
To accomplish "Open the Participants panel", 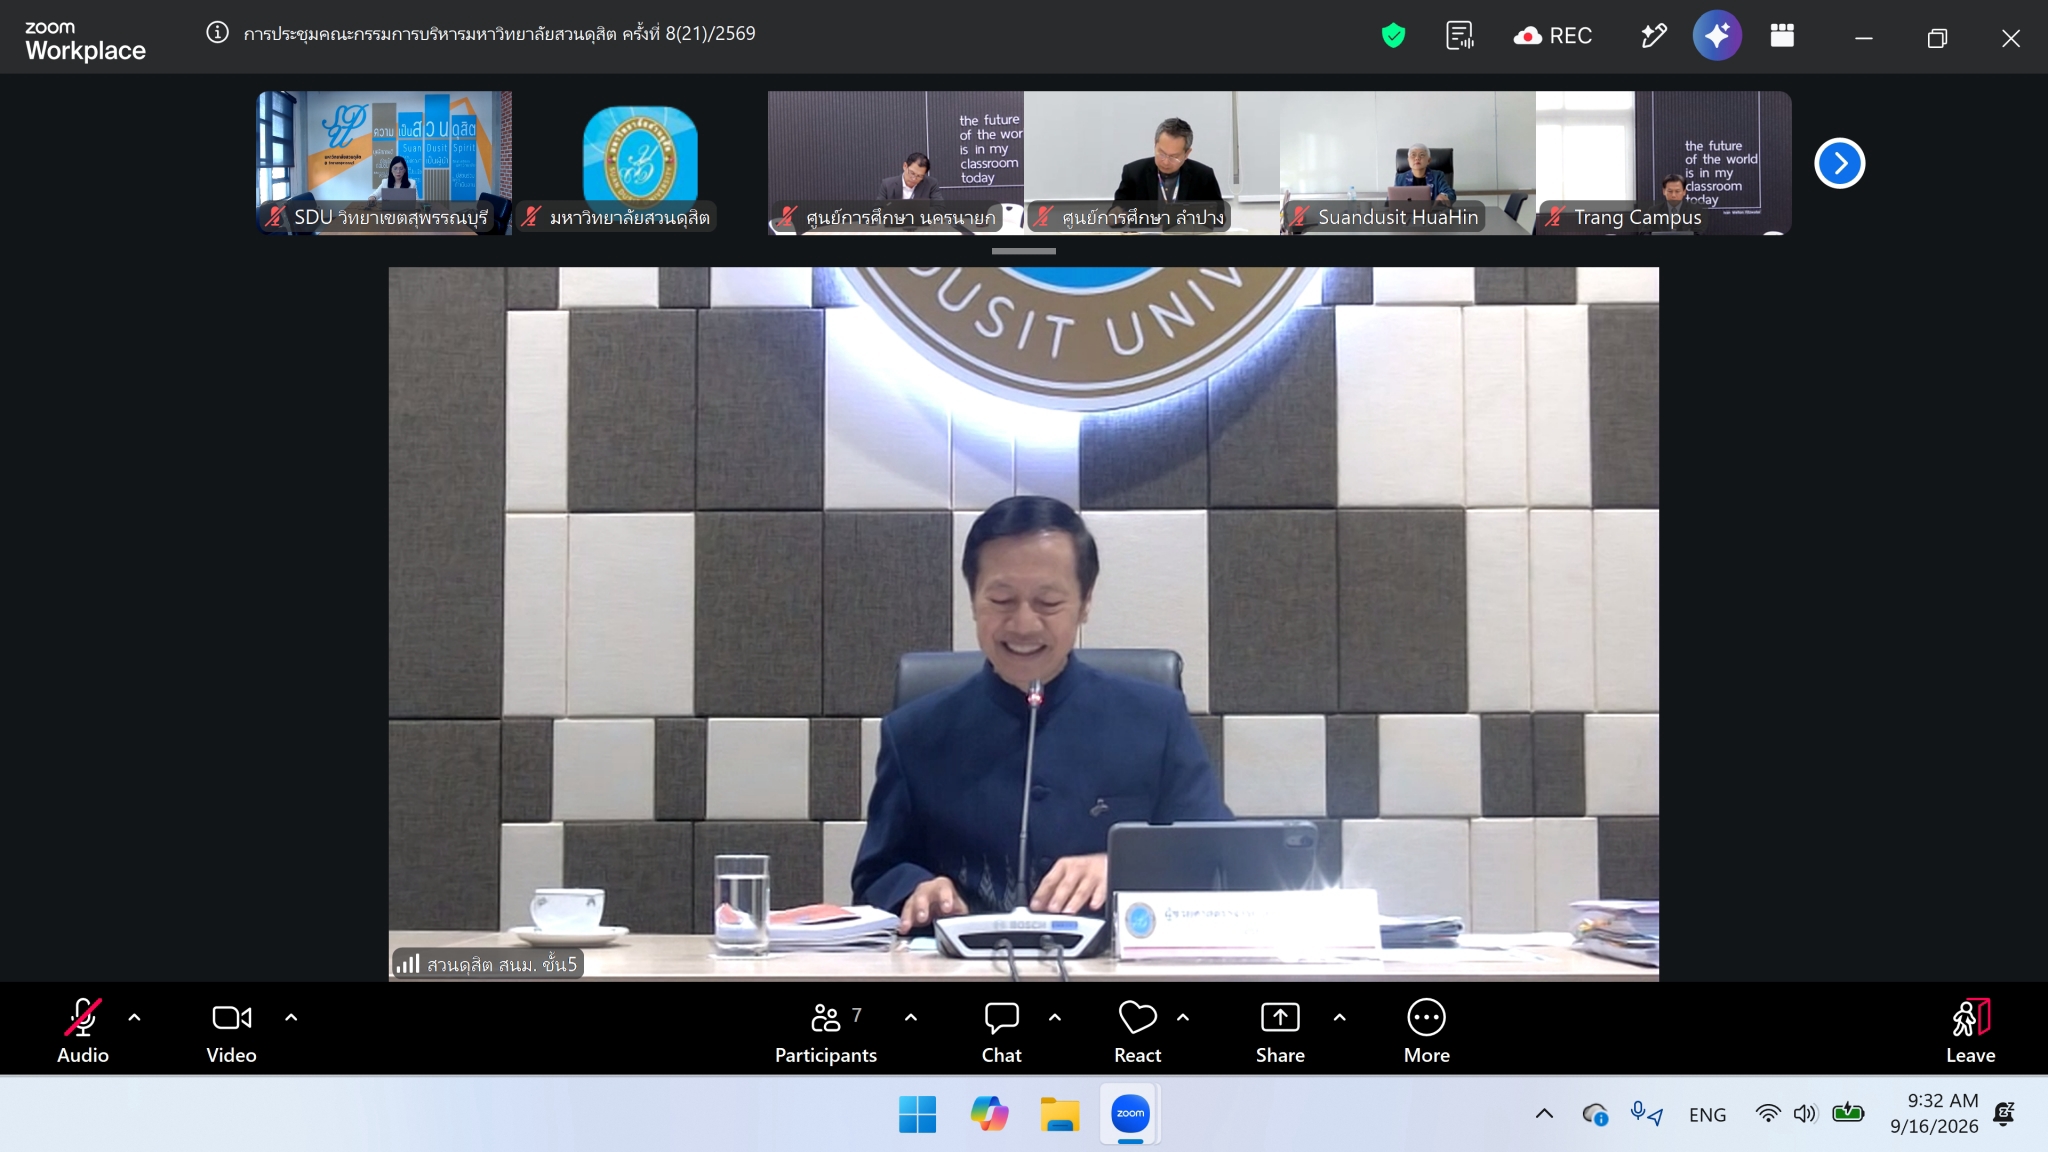I will 826,1031.
